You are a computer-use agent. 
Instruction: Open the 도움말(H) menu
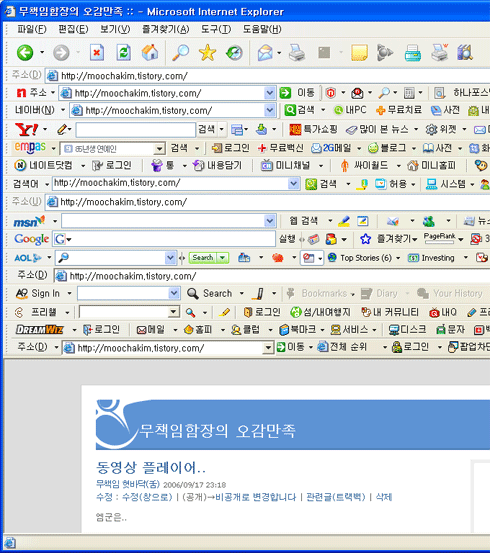(x=262, y=29)
